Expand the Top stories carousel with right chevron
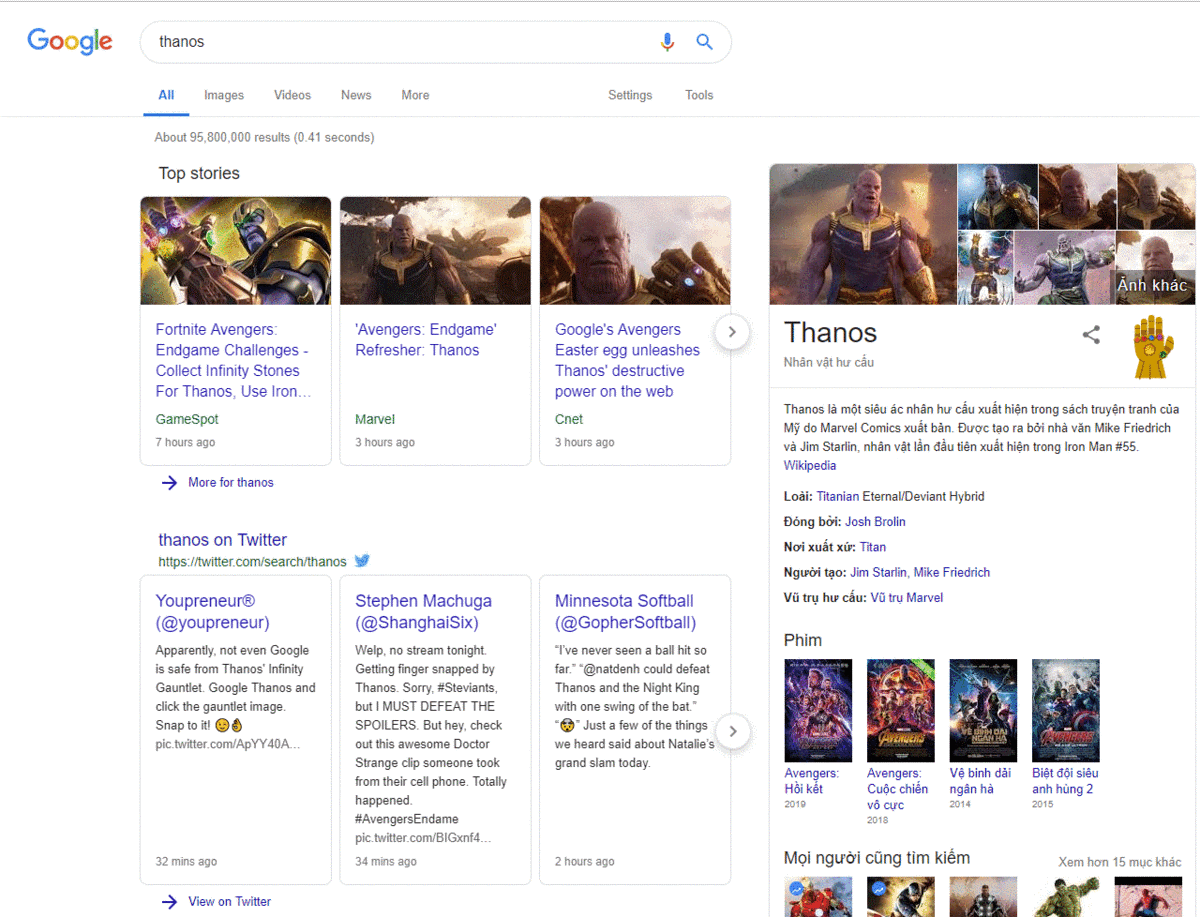 732,331
